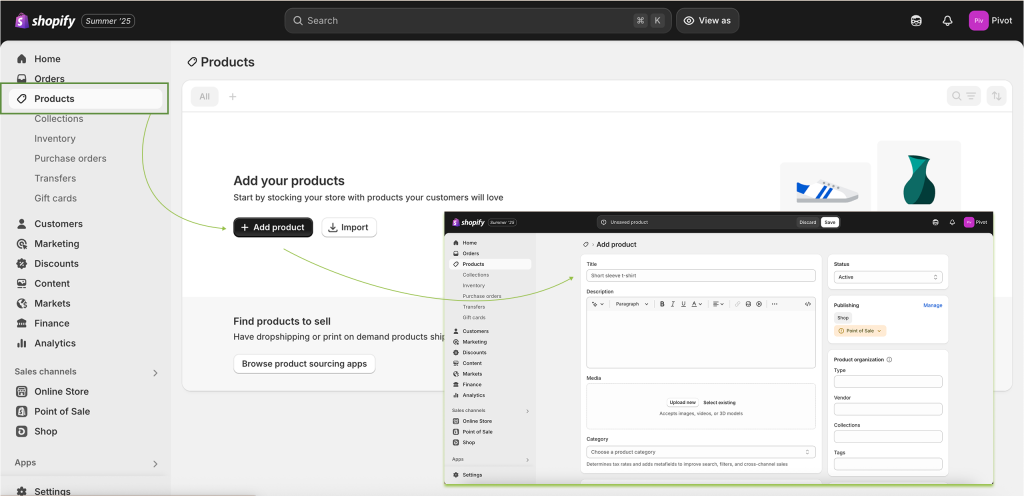
Task: Open the AI generate dropdown in Description toolbar
Action: (x=598, y=304)
